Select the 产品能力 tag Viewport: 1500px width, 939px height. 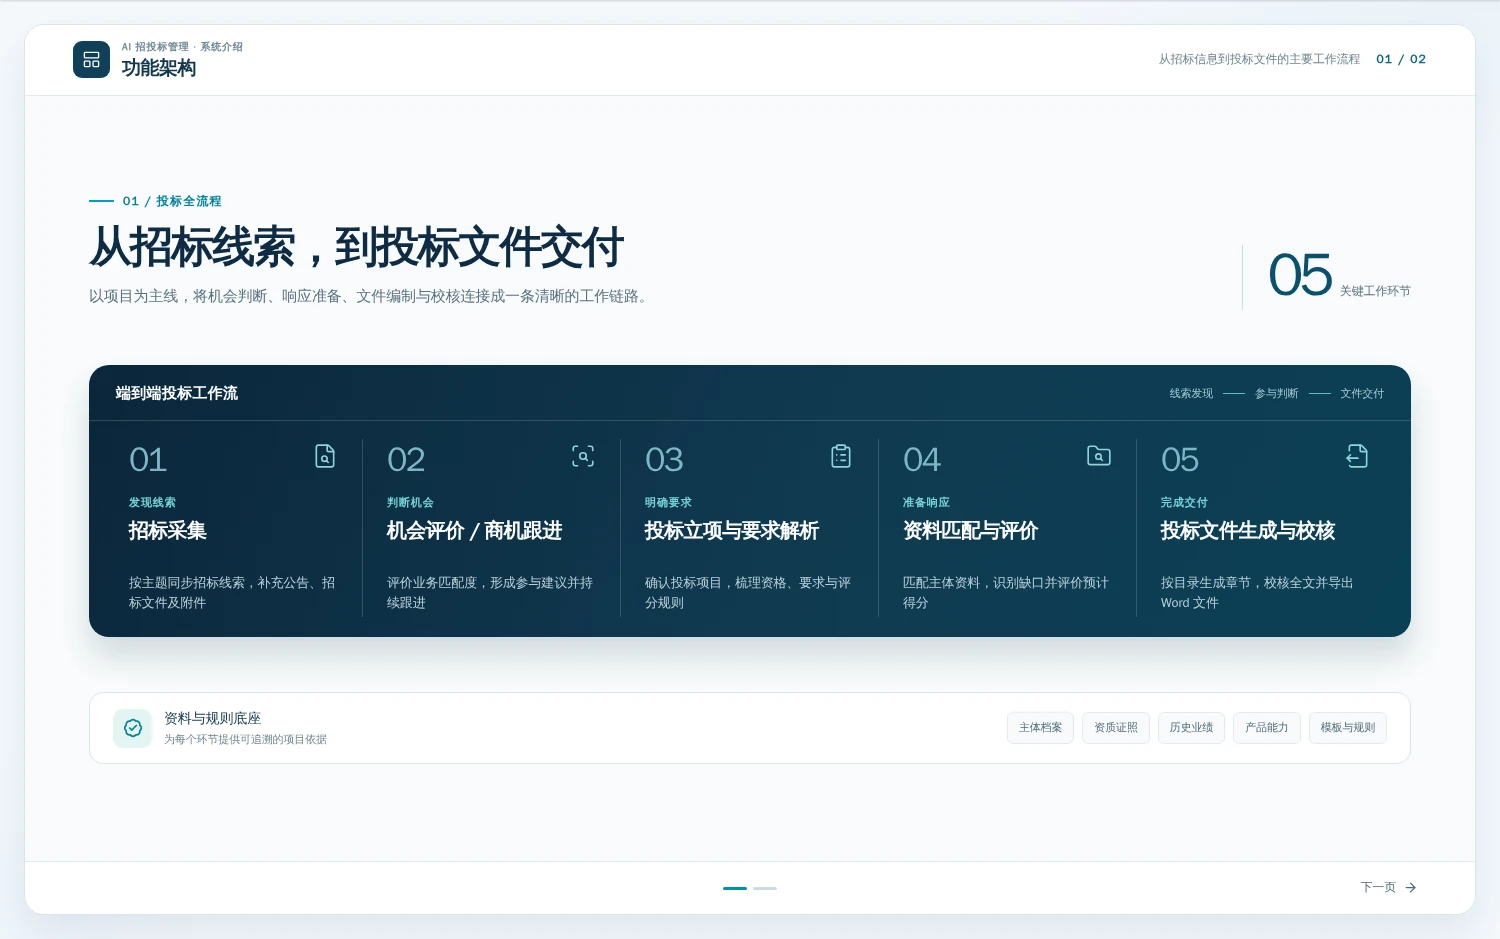[1267, 728]
